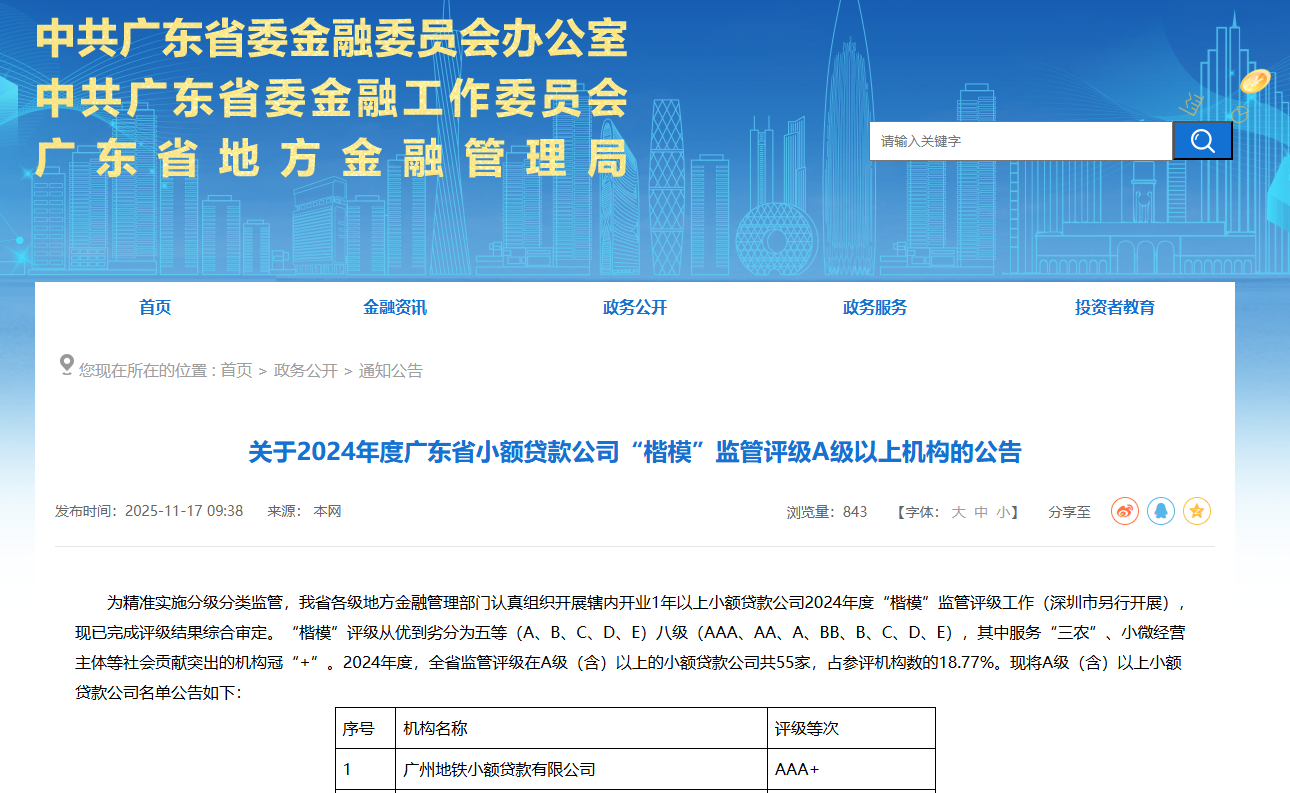Viewport: 1290px width, 793px height.
Task: Open the 政务服务 navigation item
Action: (x=875, y=307)
